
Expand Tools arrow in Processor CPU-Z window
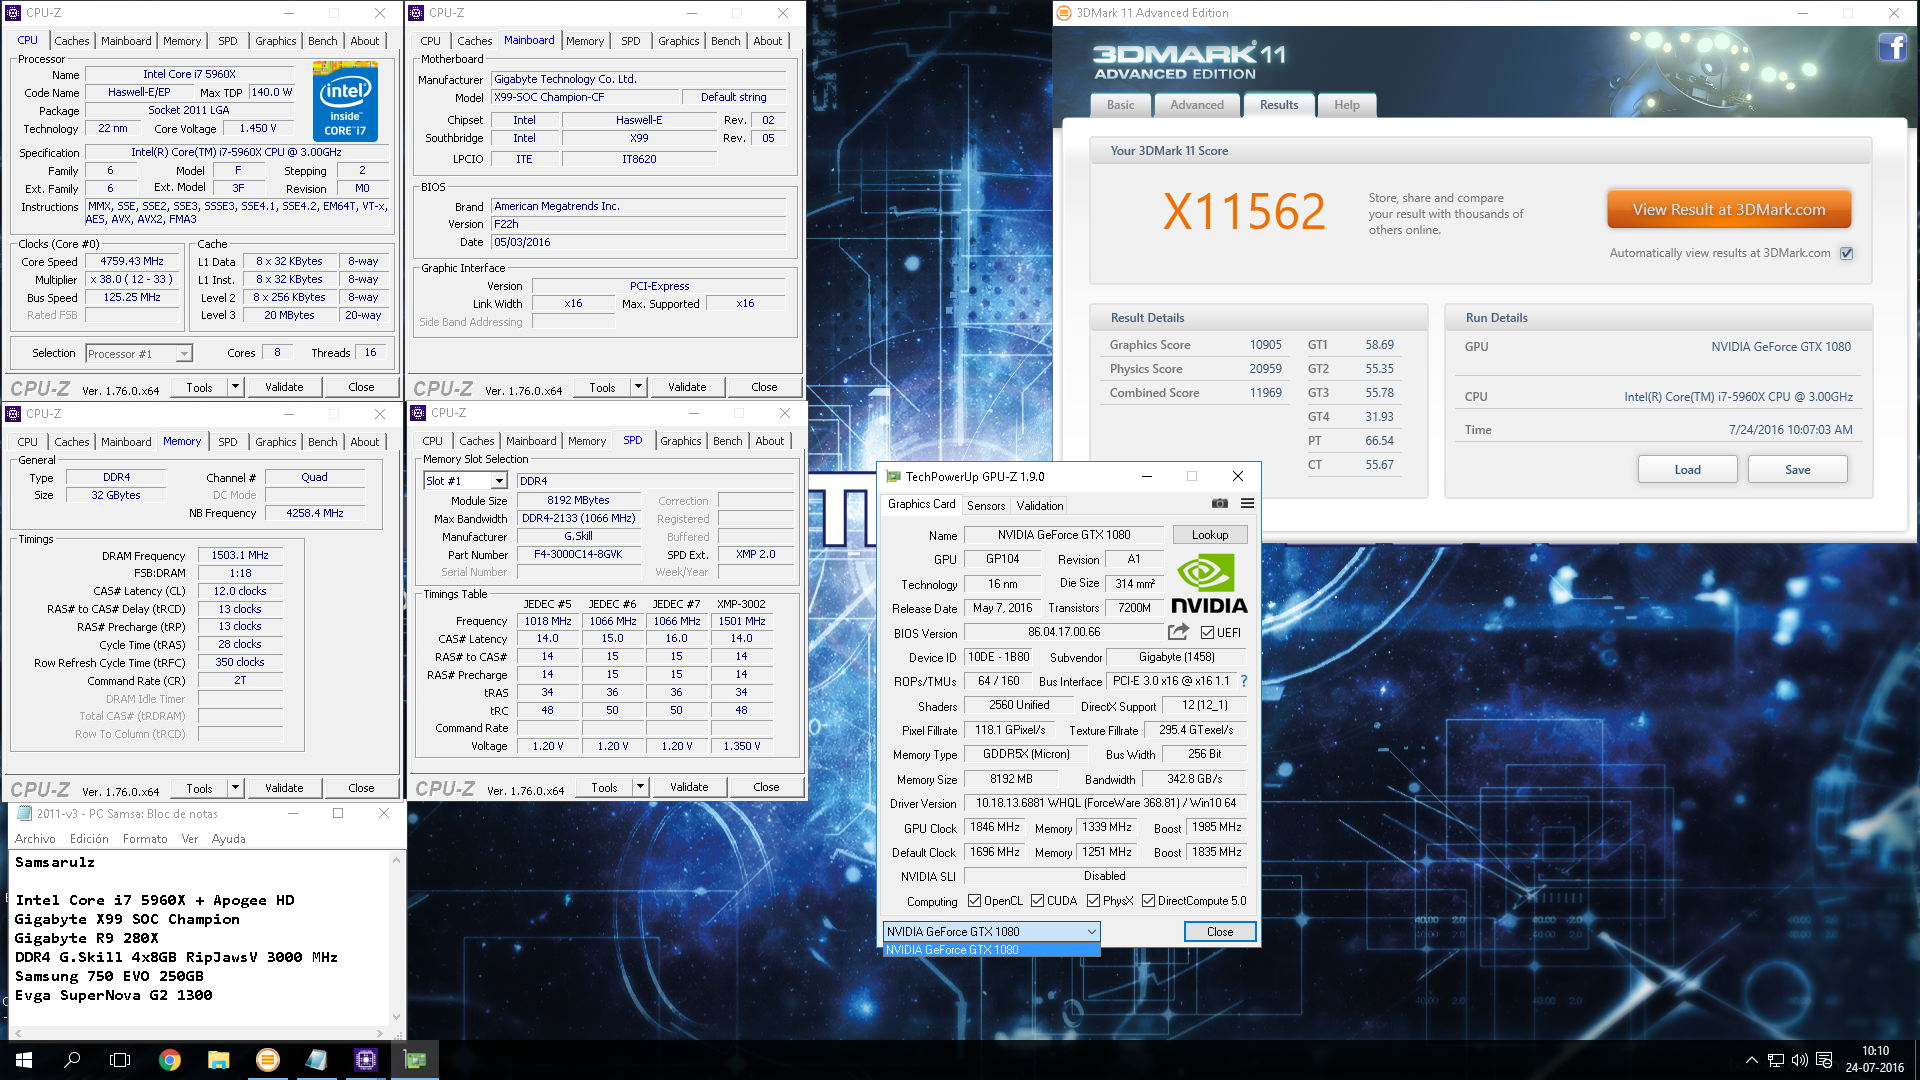(x=235, y=387)
